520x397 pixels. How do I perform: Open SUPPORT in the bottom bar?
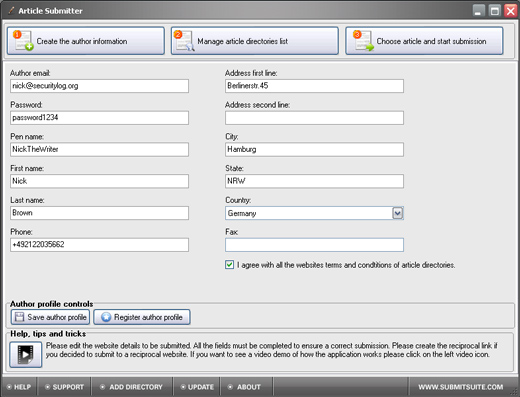point(64,387)
